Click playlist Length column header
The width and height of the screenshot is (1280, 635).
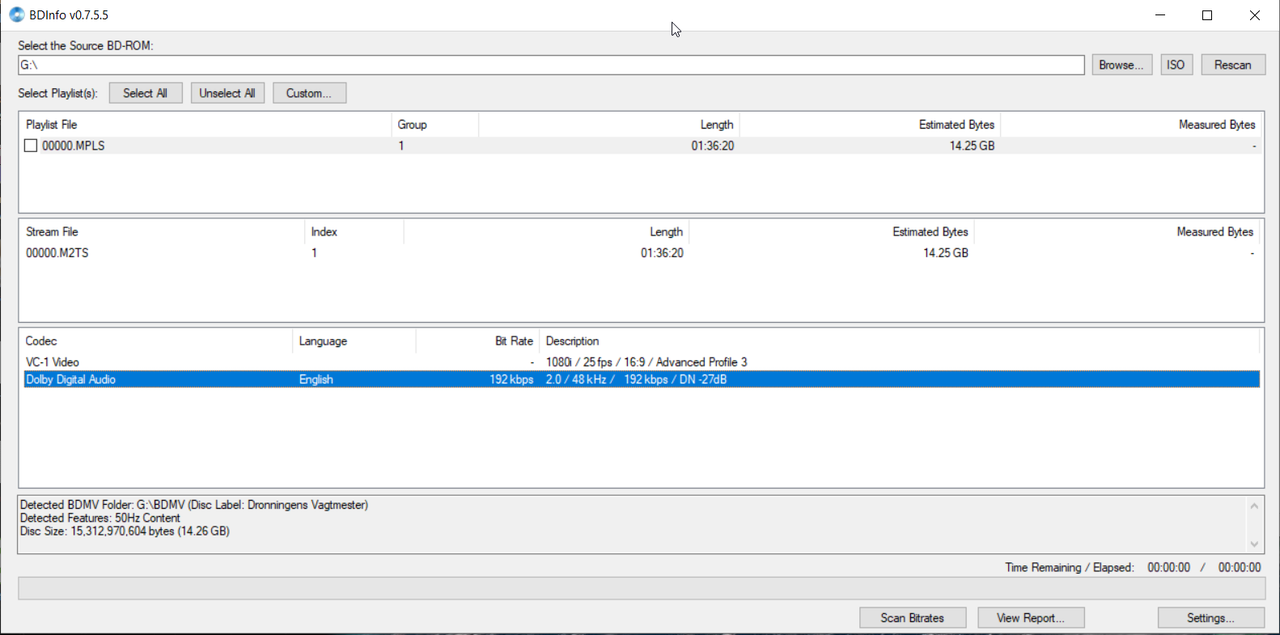click(609, 125)
